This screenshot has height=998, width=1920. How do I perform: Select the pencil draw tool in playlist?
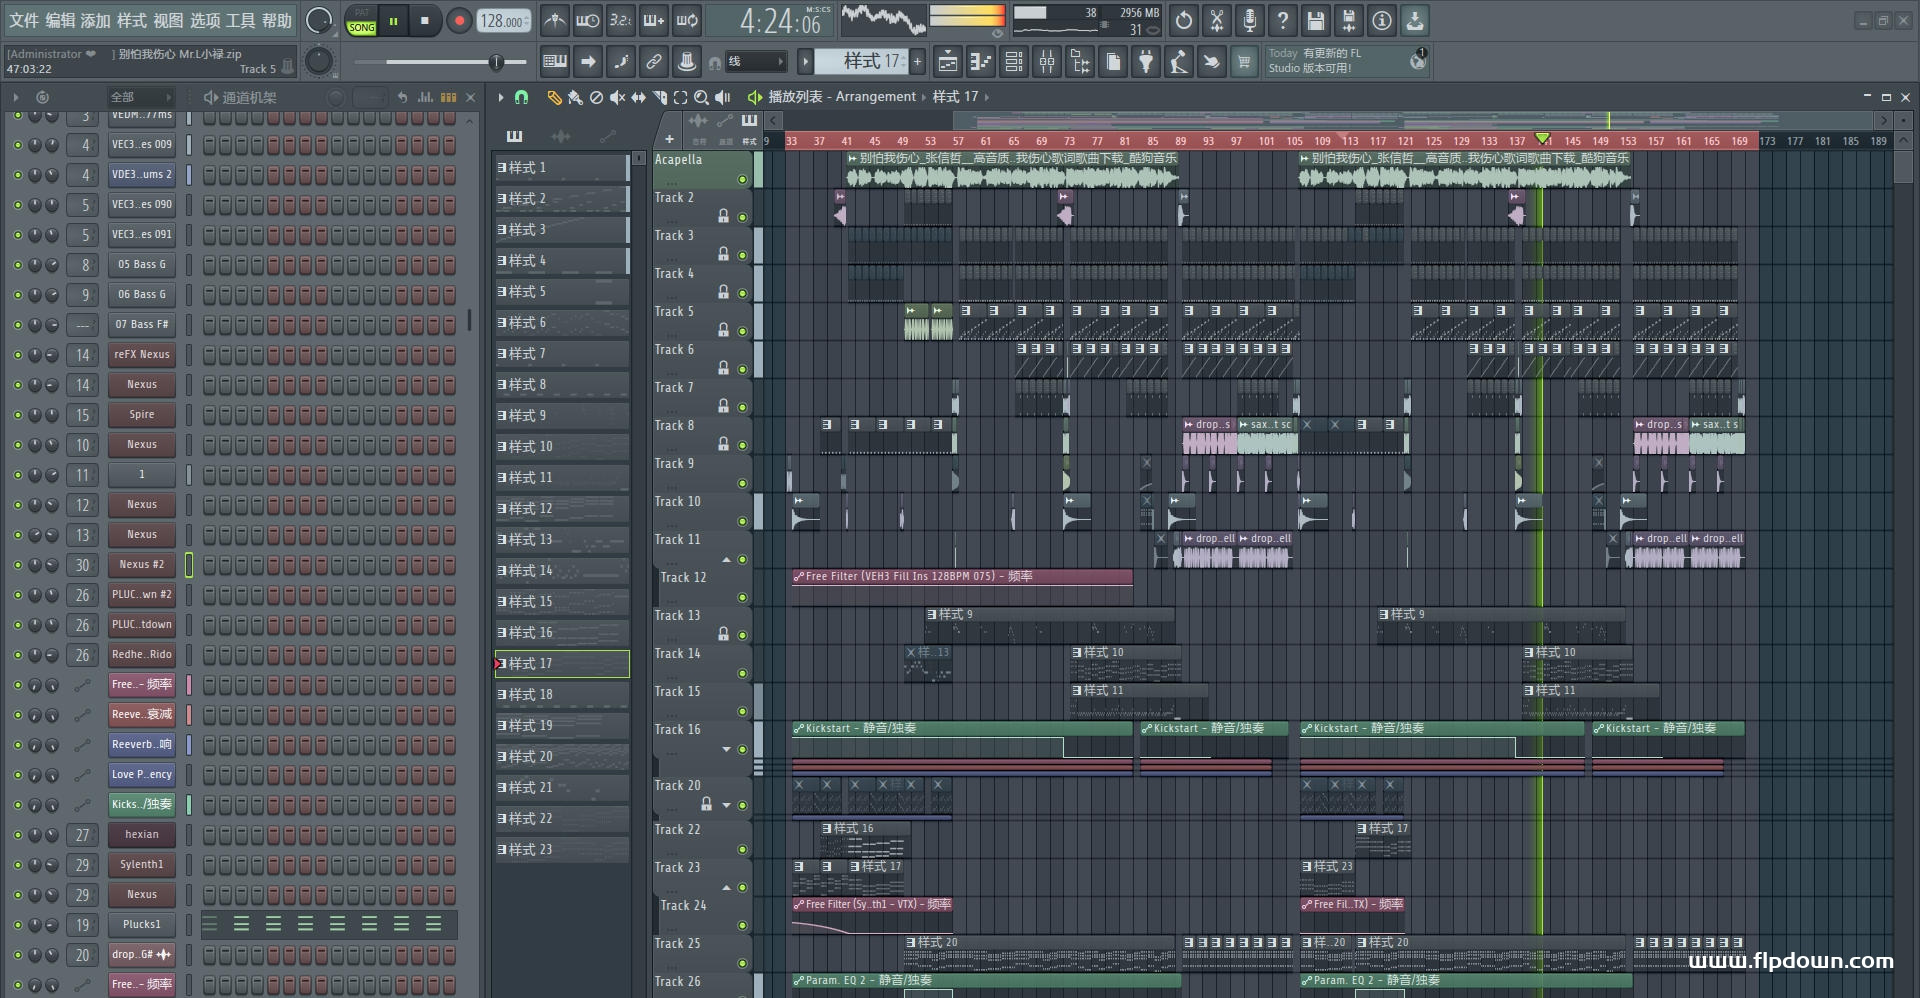[x=554, y=97]
